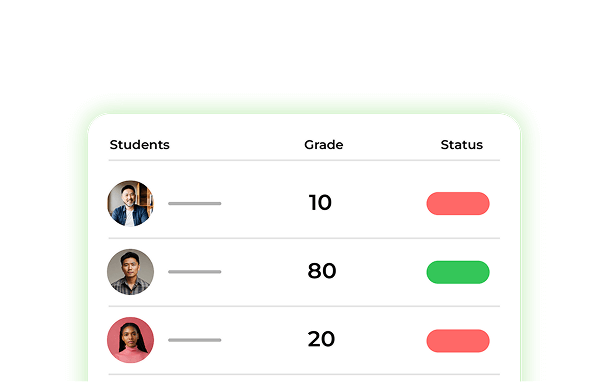
Task: Click the Status column header
Action: click(x=462, y=145)
